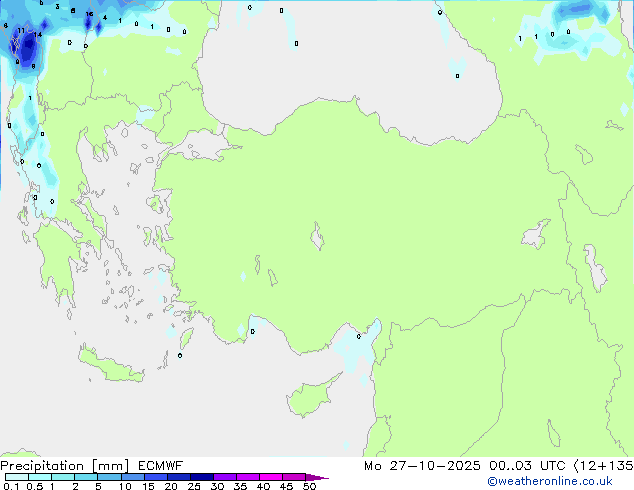Click the "50" legend scale label
634x490 pixels.
click(x=309, y=486)
